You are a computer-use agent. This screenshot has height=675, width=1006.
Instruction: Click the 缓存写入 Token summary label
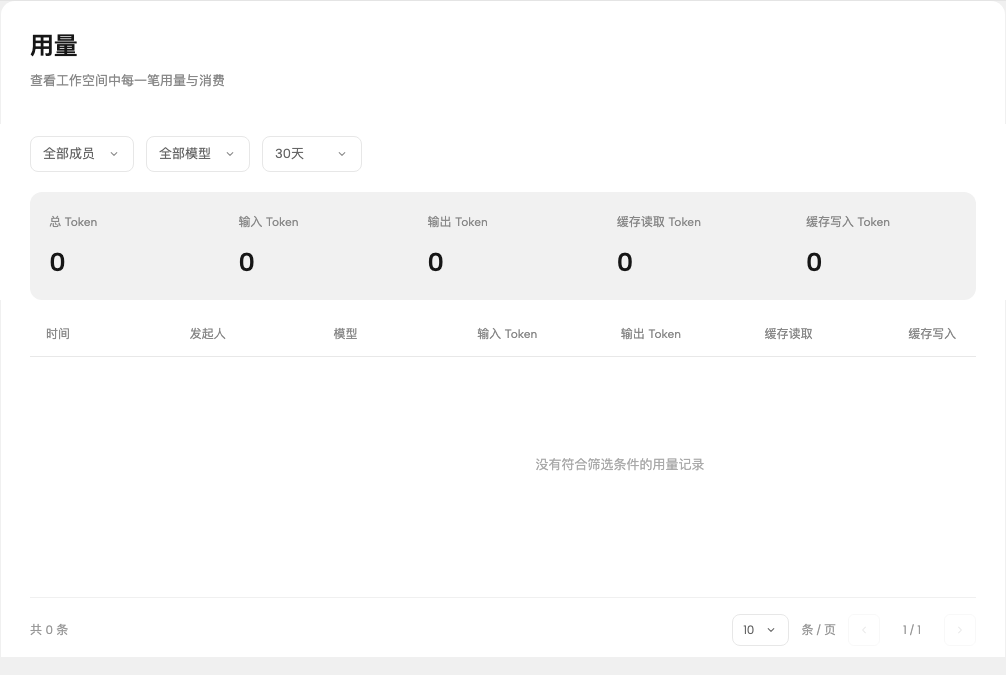pyautogui.click(x=848, y=222)
